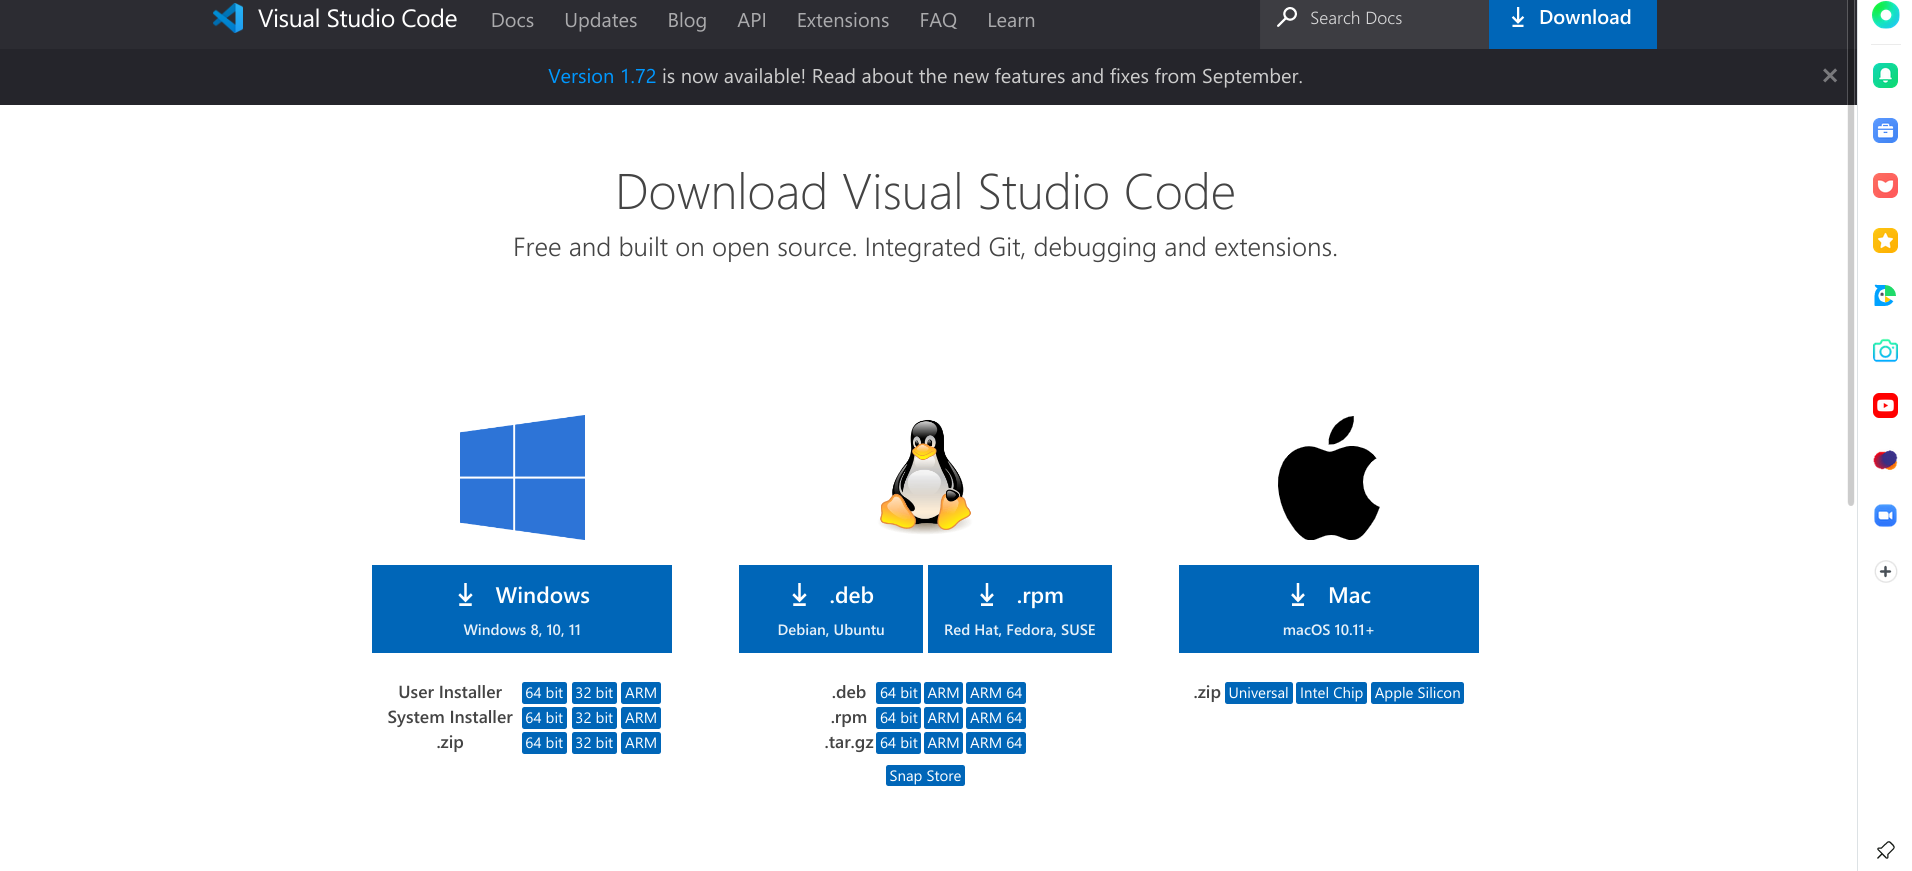
Task: Click the Linux Tux penguin logo
Action: [x=925, y=474]
